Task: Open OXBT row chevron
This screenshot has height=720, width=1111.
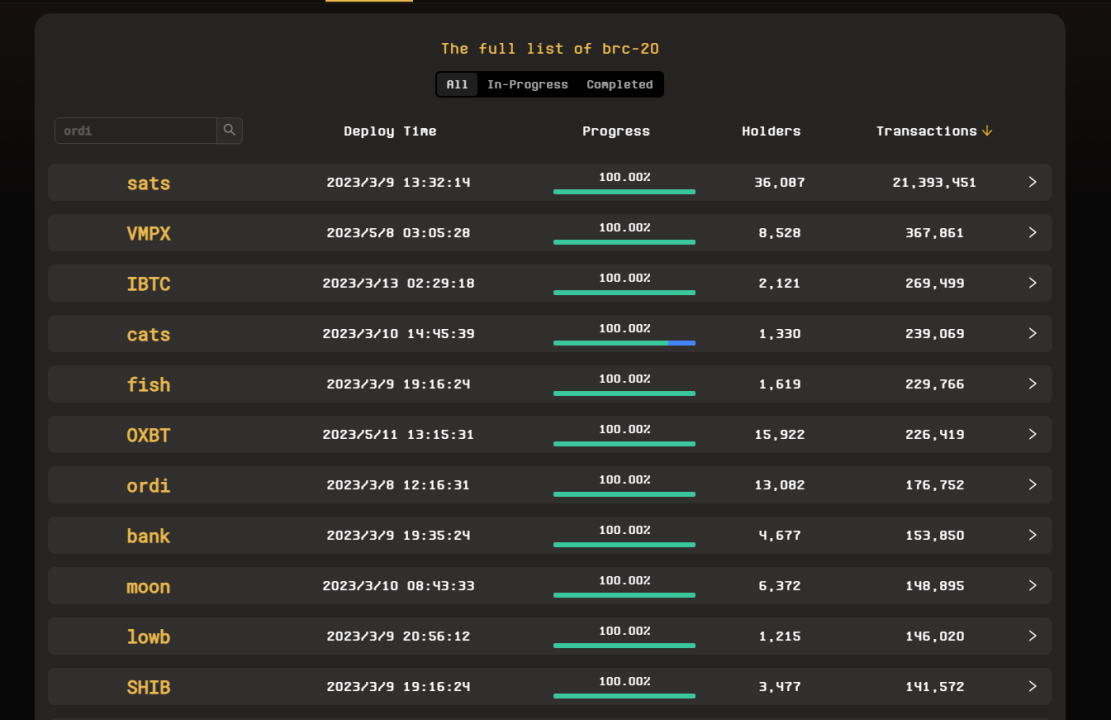Action: point(1032,434)
